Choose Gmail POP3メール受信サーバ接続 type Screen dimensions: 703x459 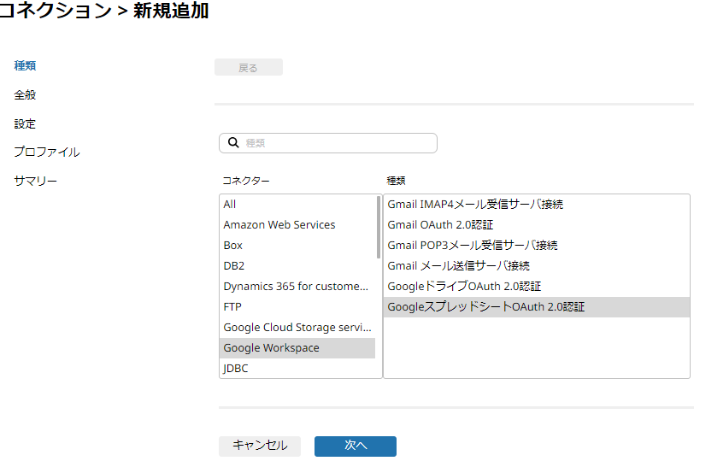click(537, 246)
